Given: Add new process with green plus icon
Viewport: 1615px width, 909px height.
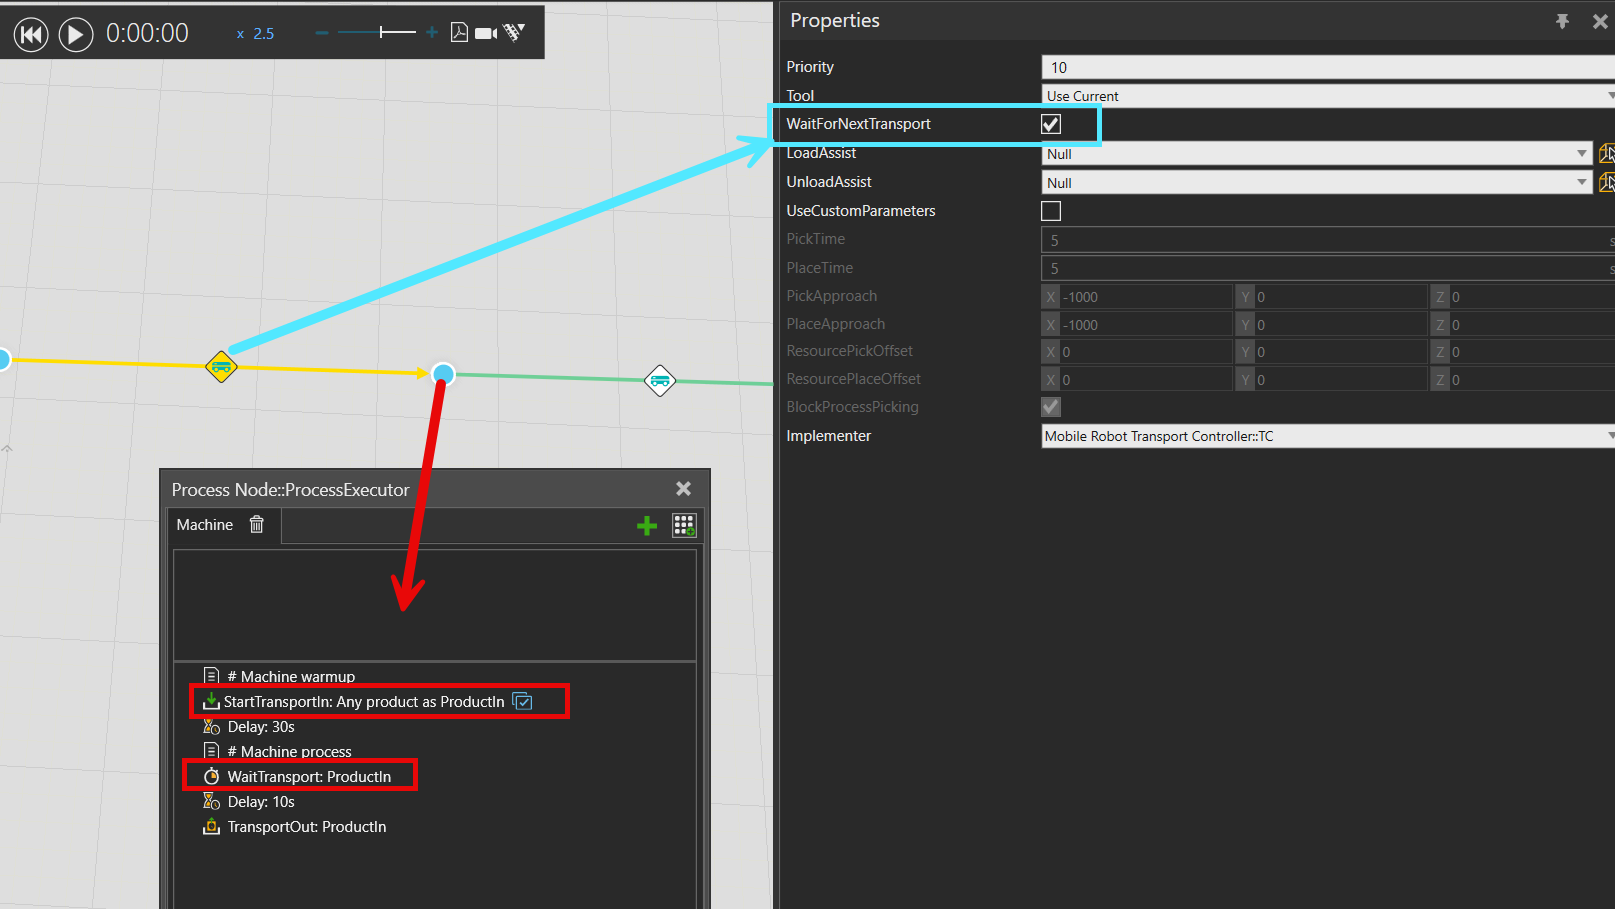Looking at the screenshot, I should tap(647, 525).
